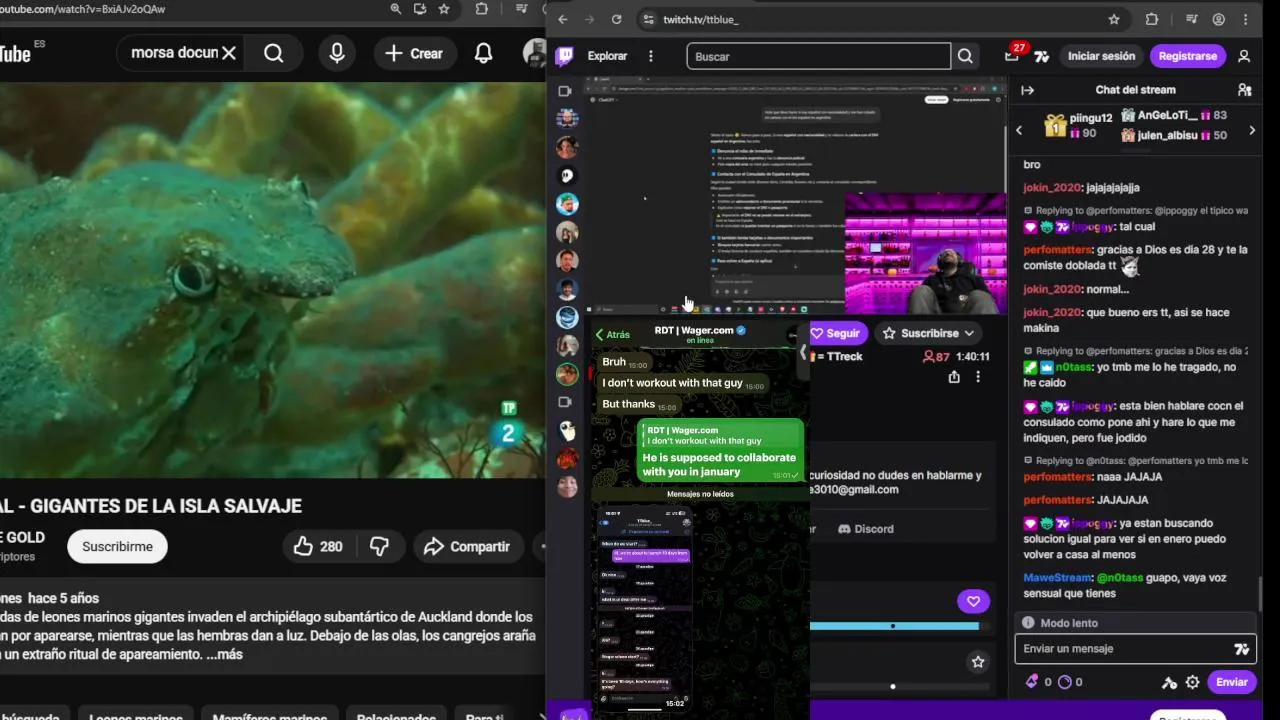This screenshot has height=720, width=1280.
Task: Open zoom magnifier icon in YouTube address bar
Action: coord(396,9)
